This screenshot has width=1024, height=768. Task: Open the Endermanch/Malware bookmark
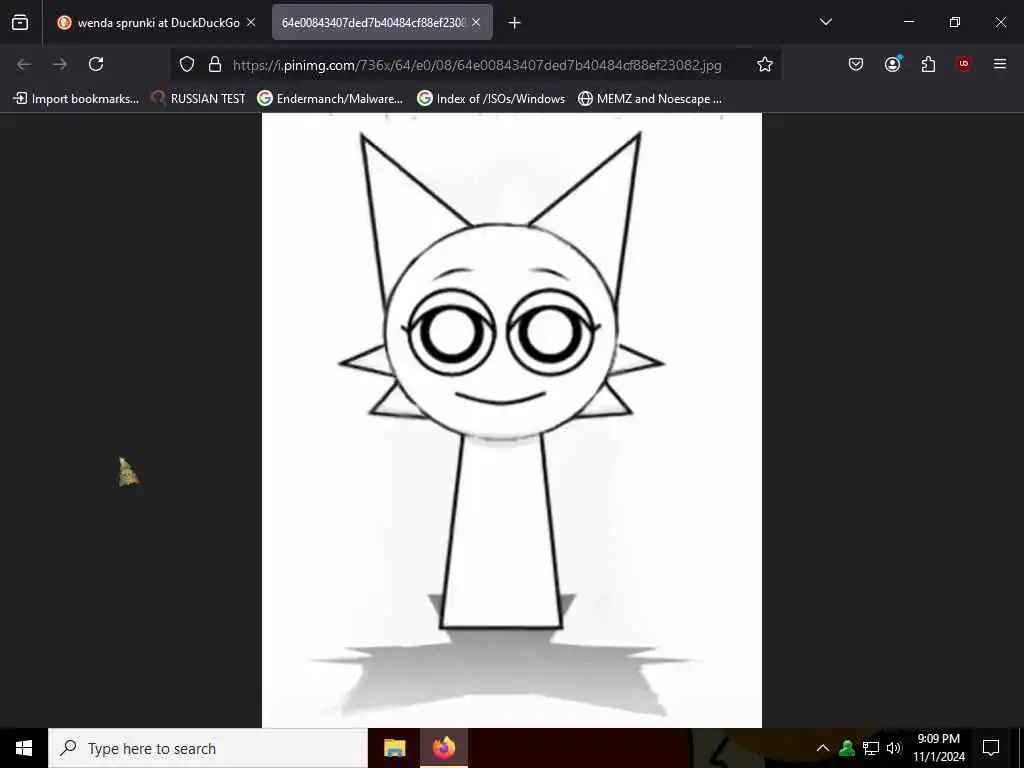(330, 99)
